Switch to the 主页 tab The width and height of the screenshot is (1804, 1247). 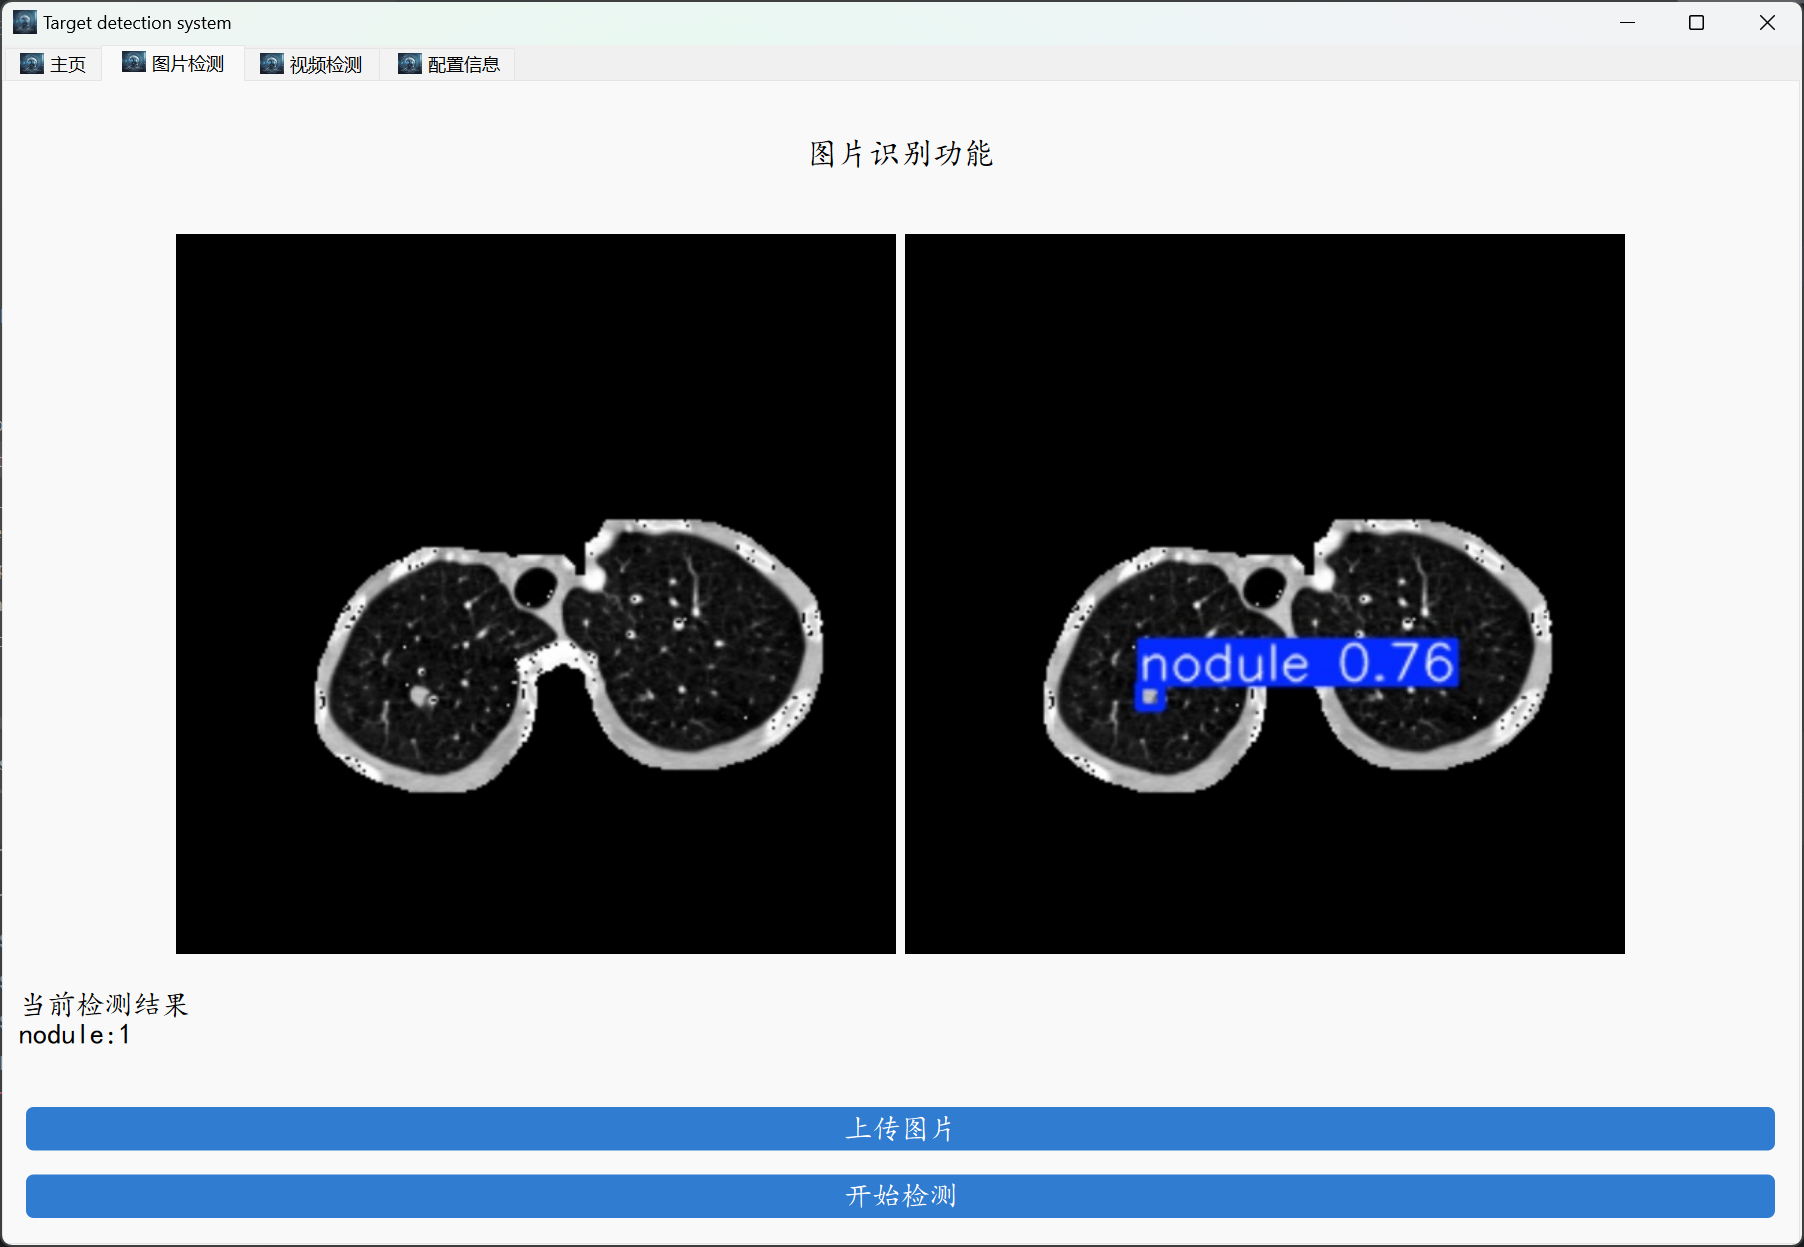pos(53,64)
